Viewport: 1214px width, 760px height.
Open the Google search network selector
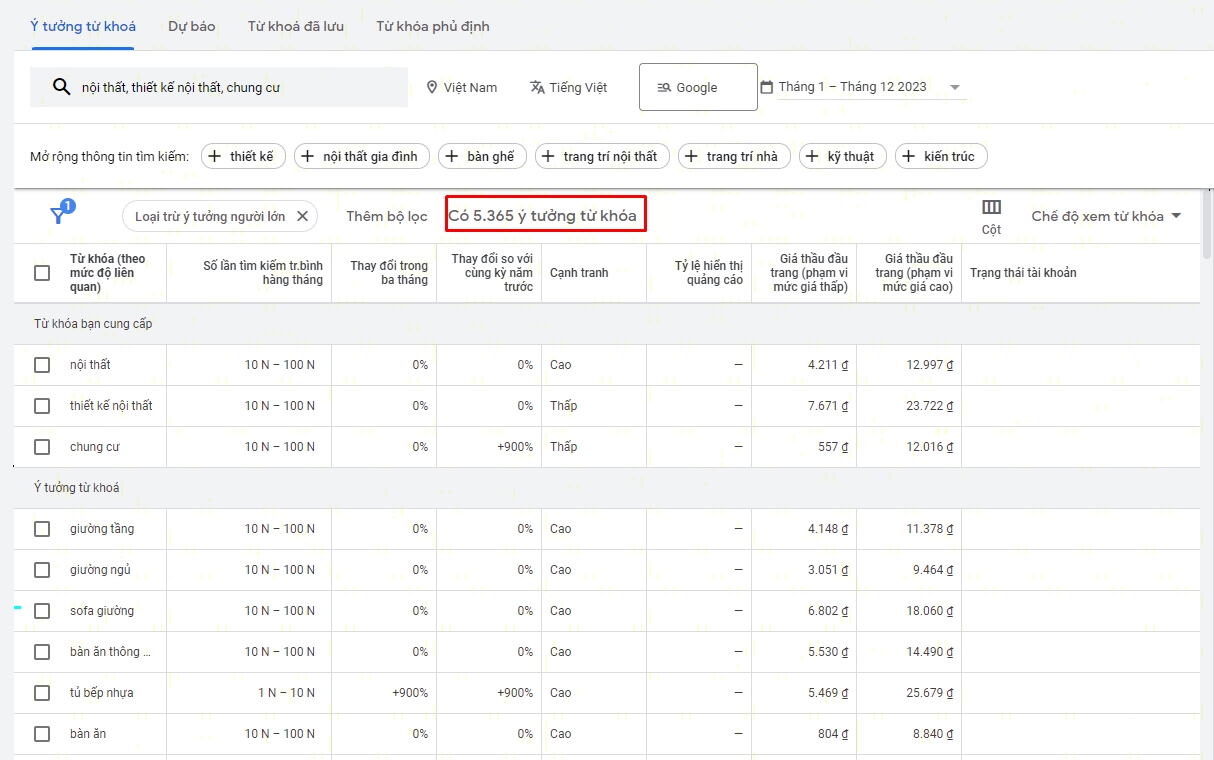click(x=698, y=87)
